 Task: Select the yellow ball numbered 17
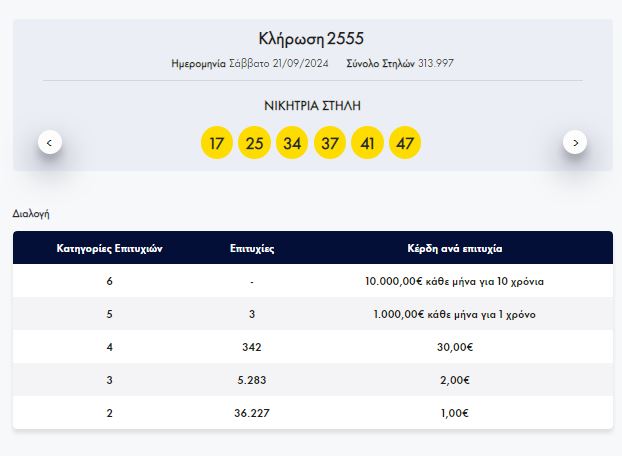pos(217,143)
